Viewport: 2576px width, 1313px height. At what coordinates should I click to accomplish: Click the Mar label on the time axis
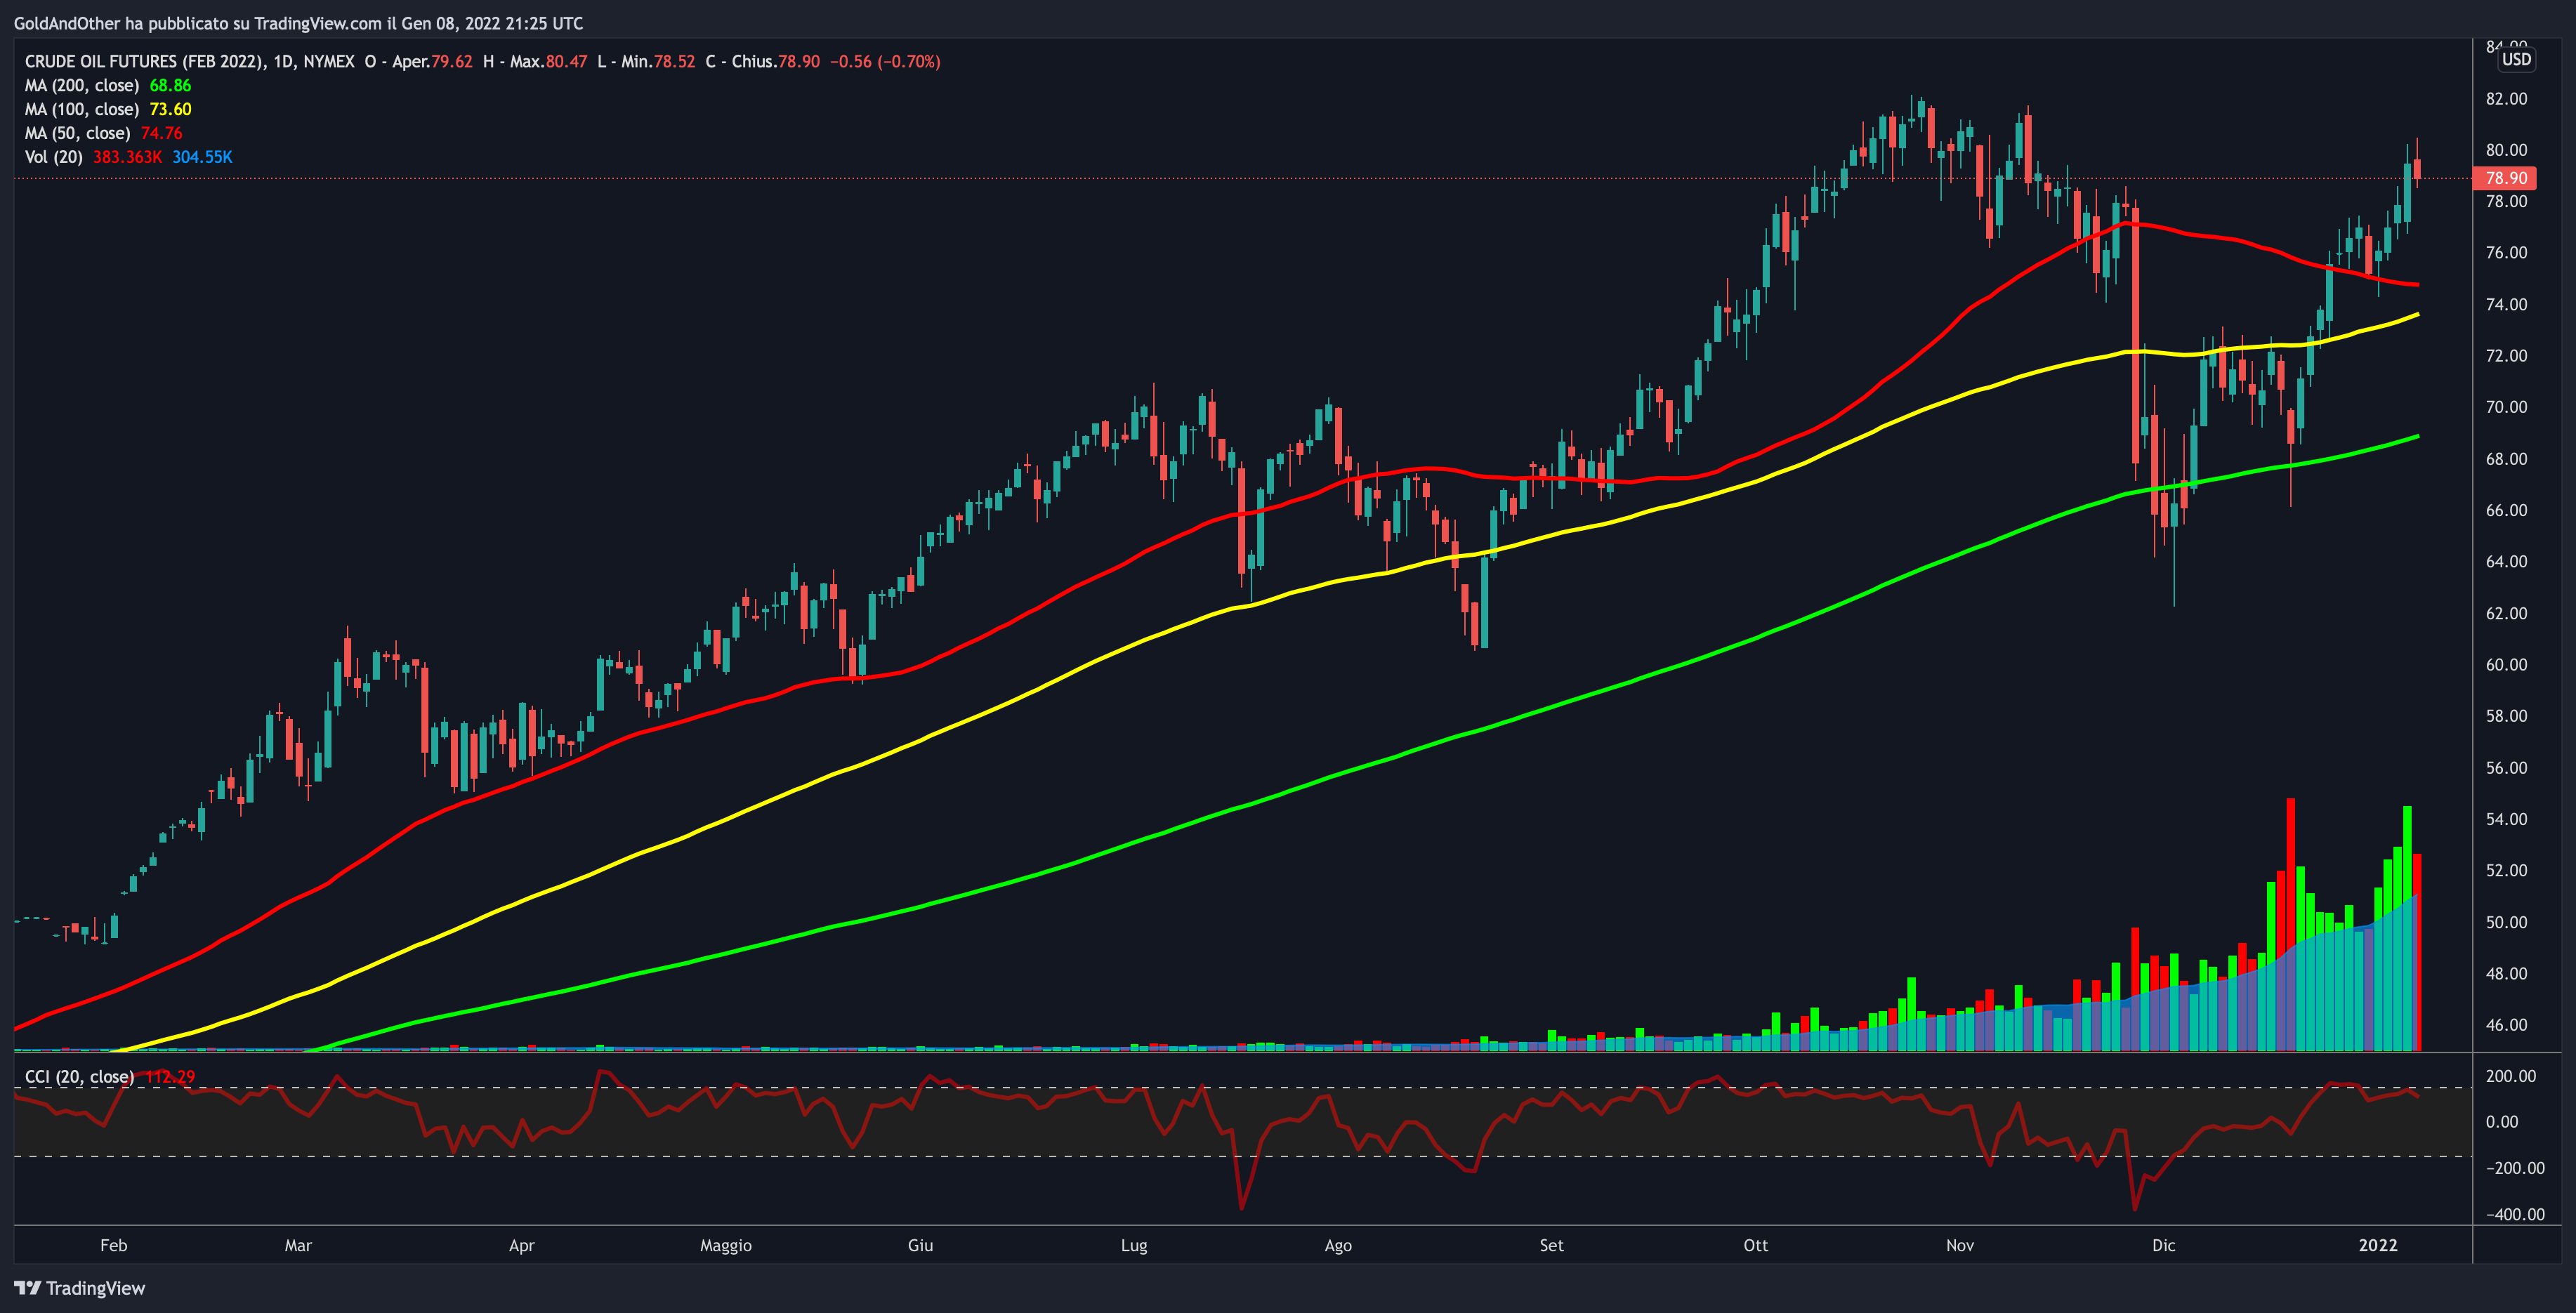(298, 1245)
